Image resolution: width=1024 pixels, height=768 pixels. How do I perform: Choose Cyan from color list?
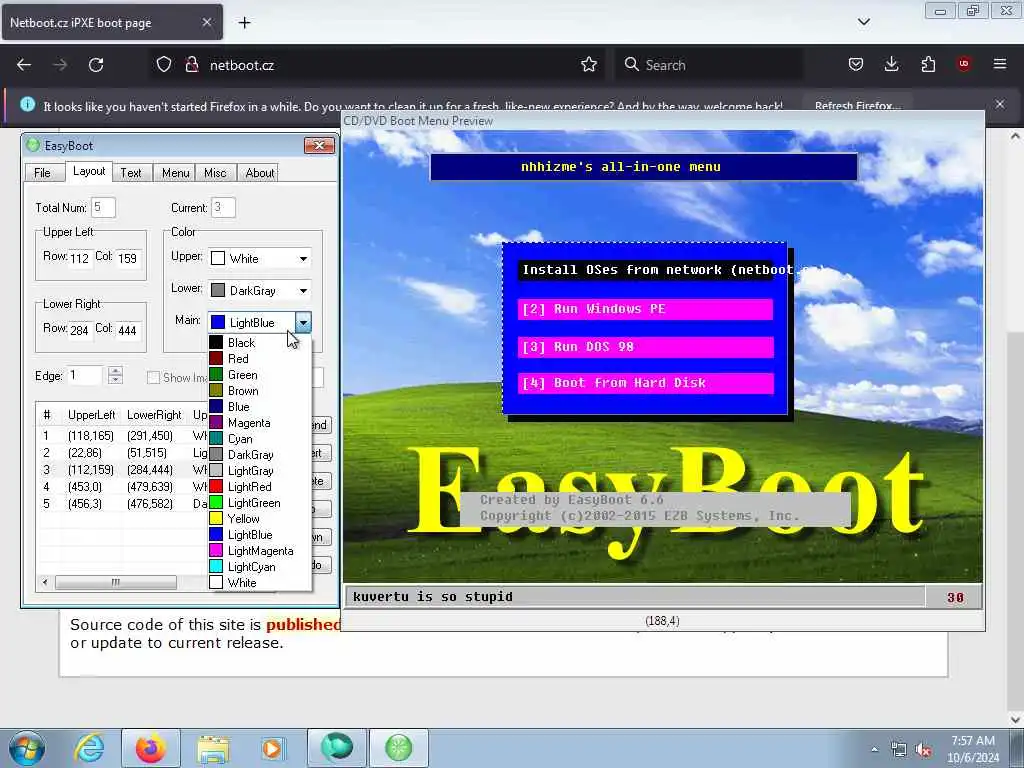259,439
